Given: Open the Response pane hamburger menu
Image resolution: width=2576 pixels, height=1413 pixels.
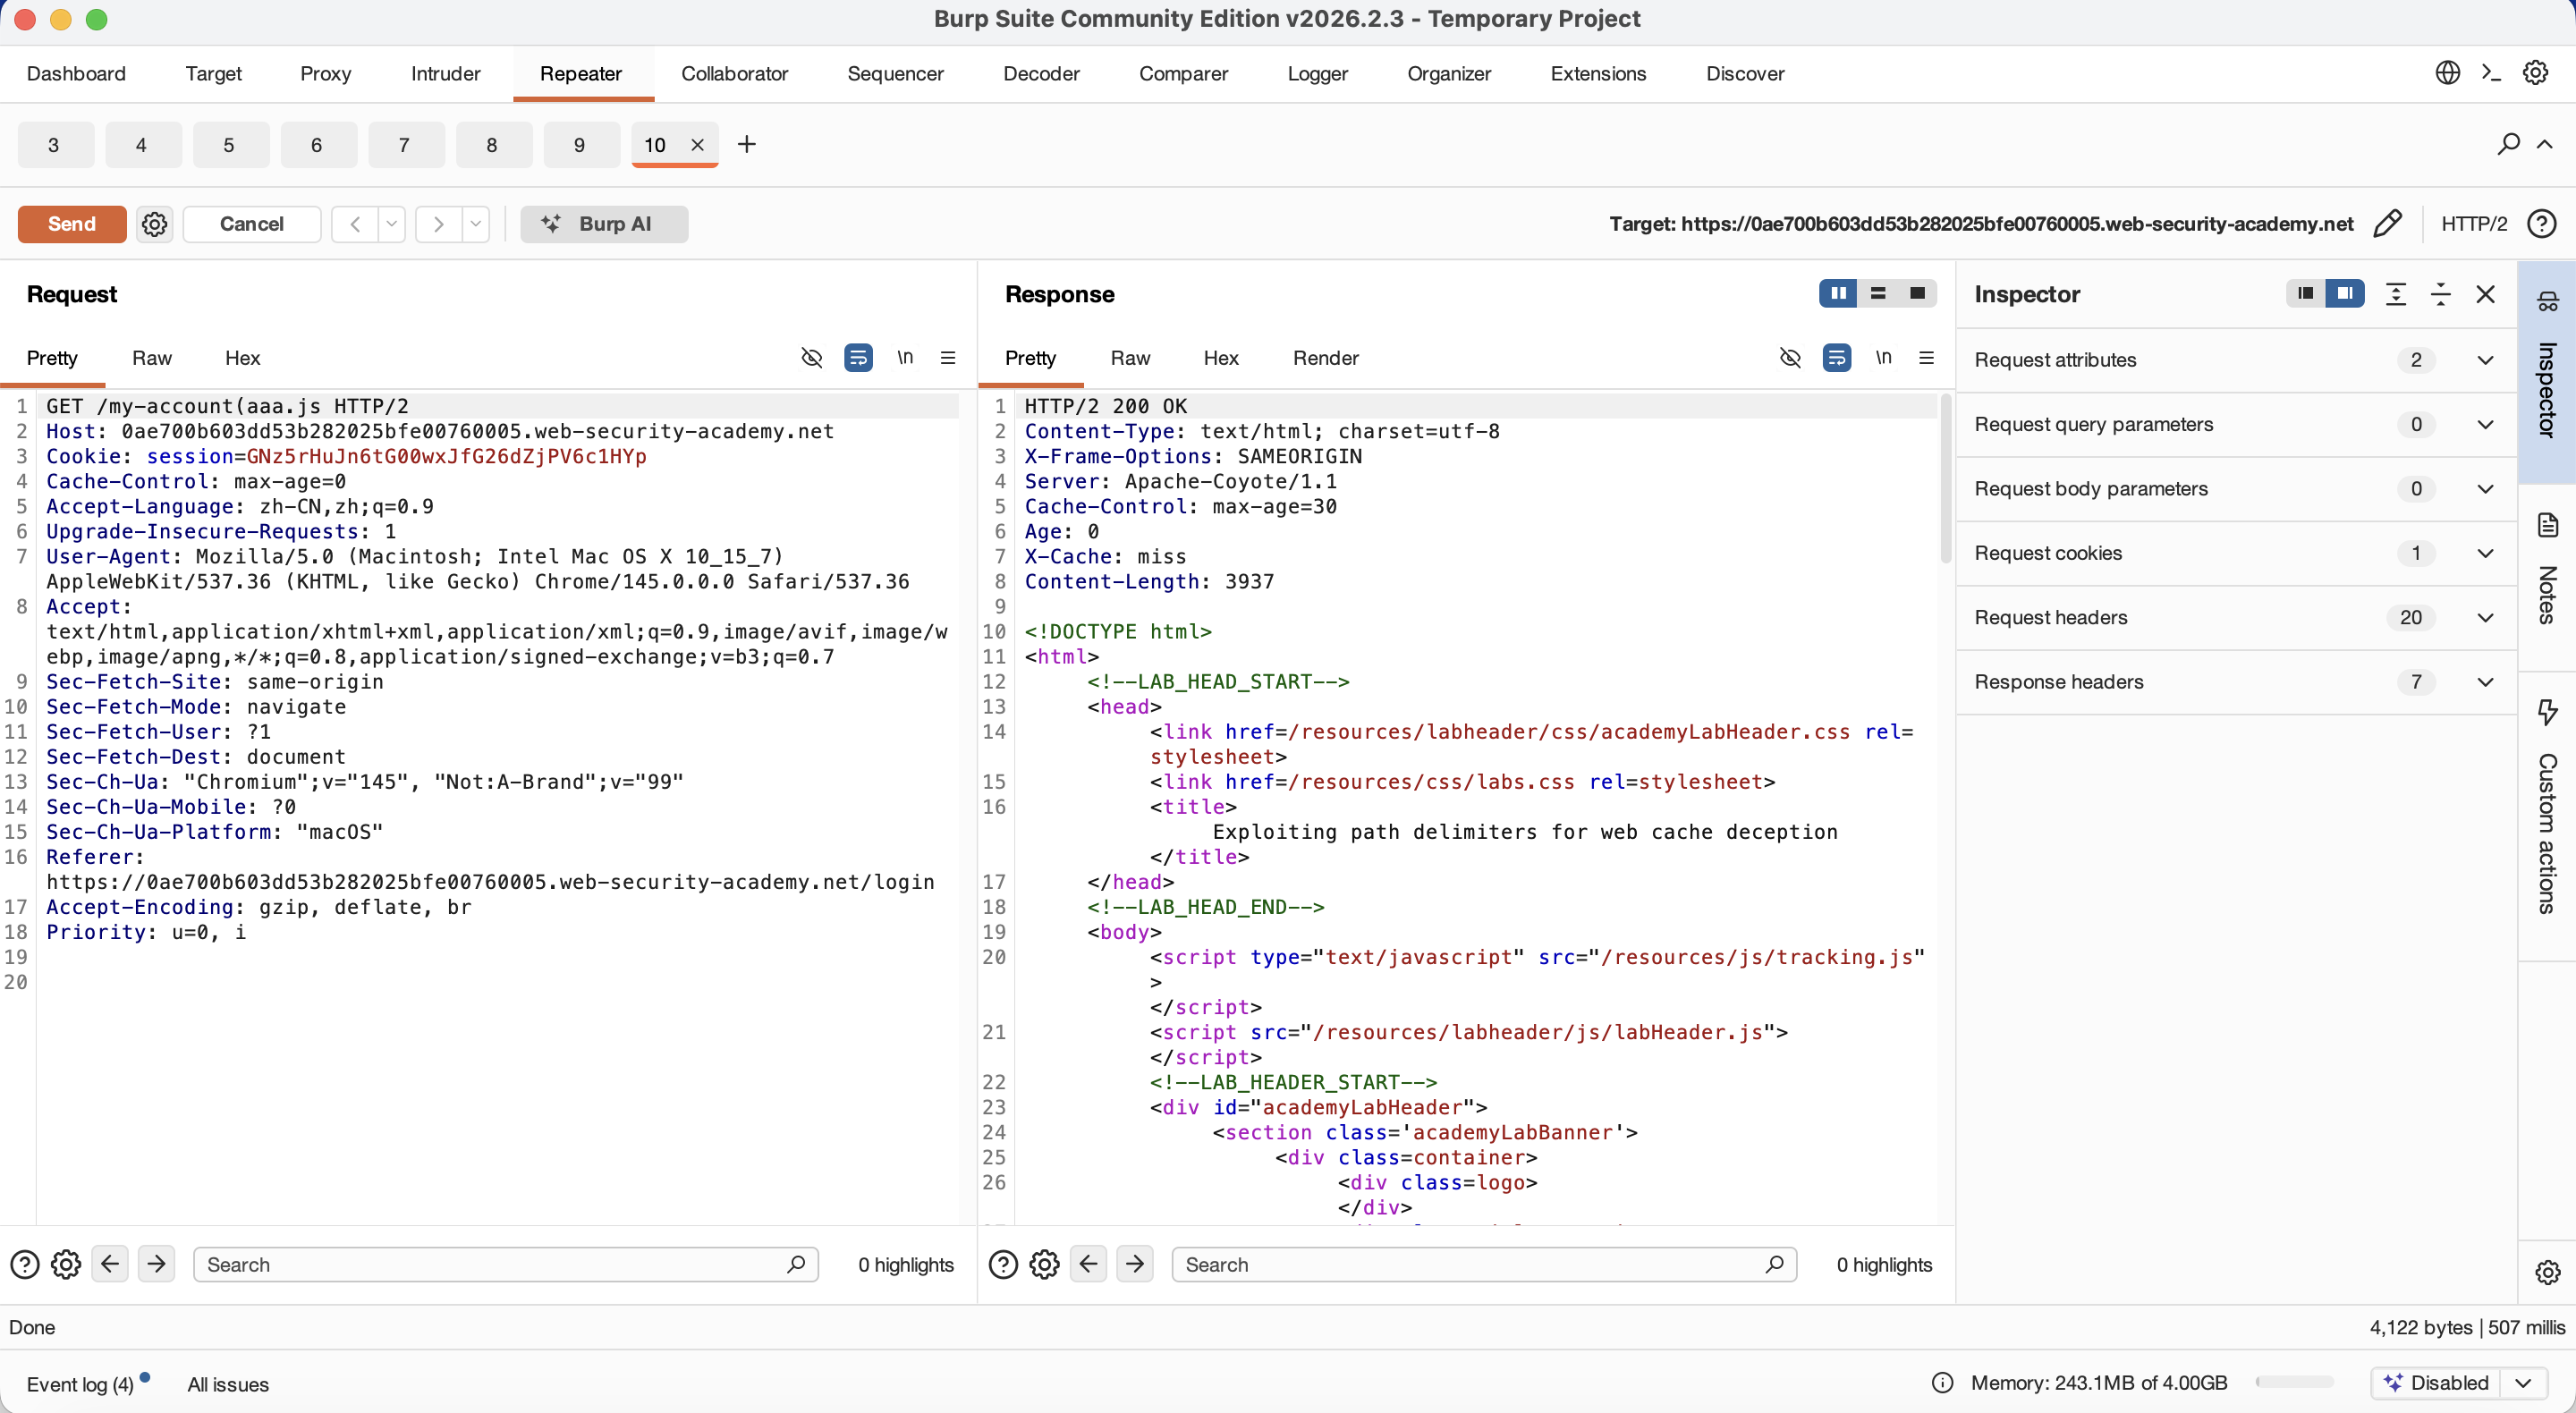Looking at the screenshot, I should (1926, 357).
